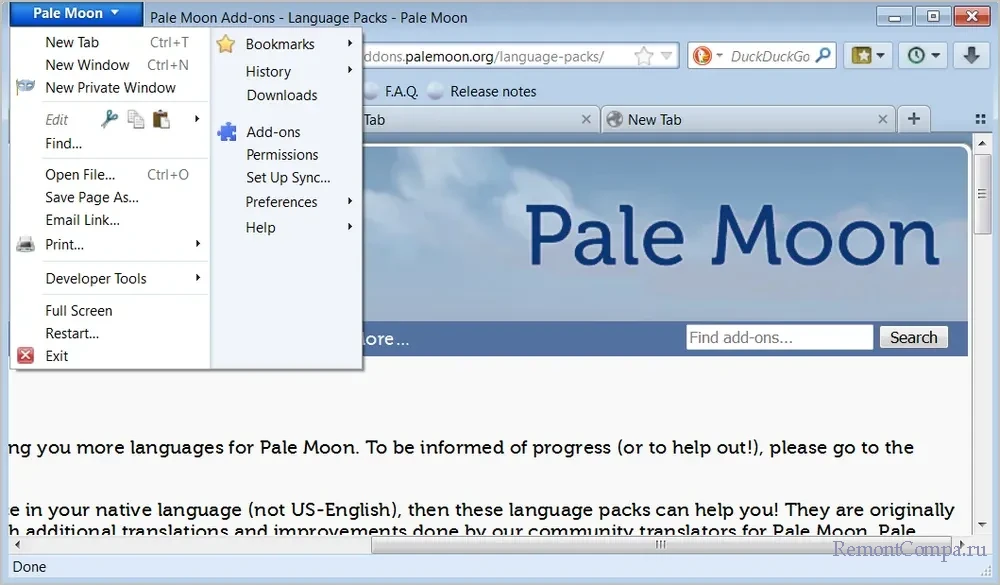The image size is (1000, 585).
Task: Open the Downloads arrow button
Action: (x=971, y=56)
